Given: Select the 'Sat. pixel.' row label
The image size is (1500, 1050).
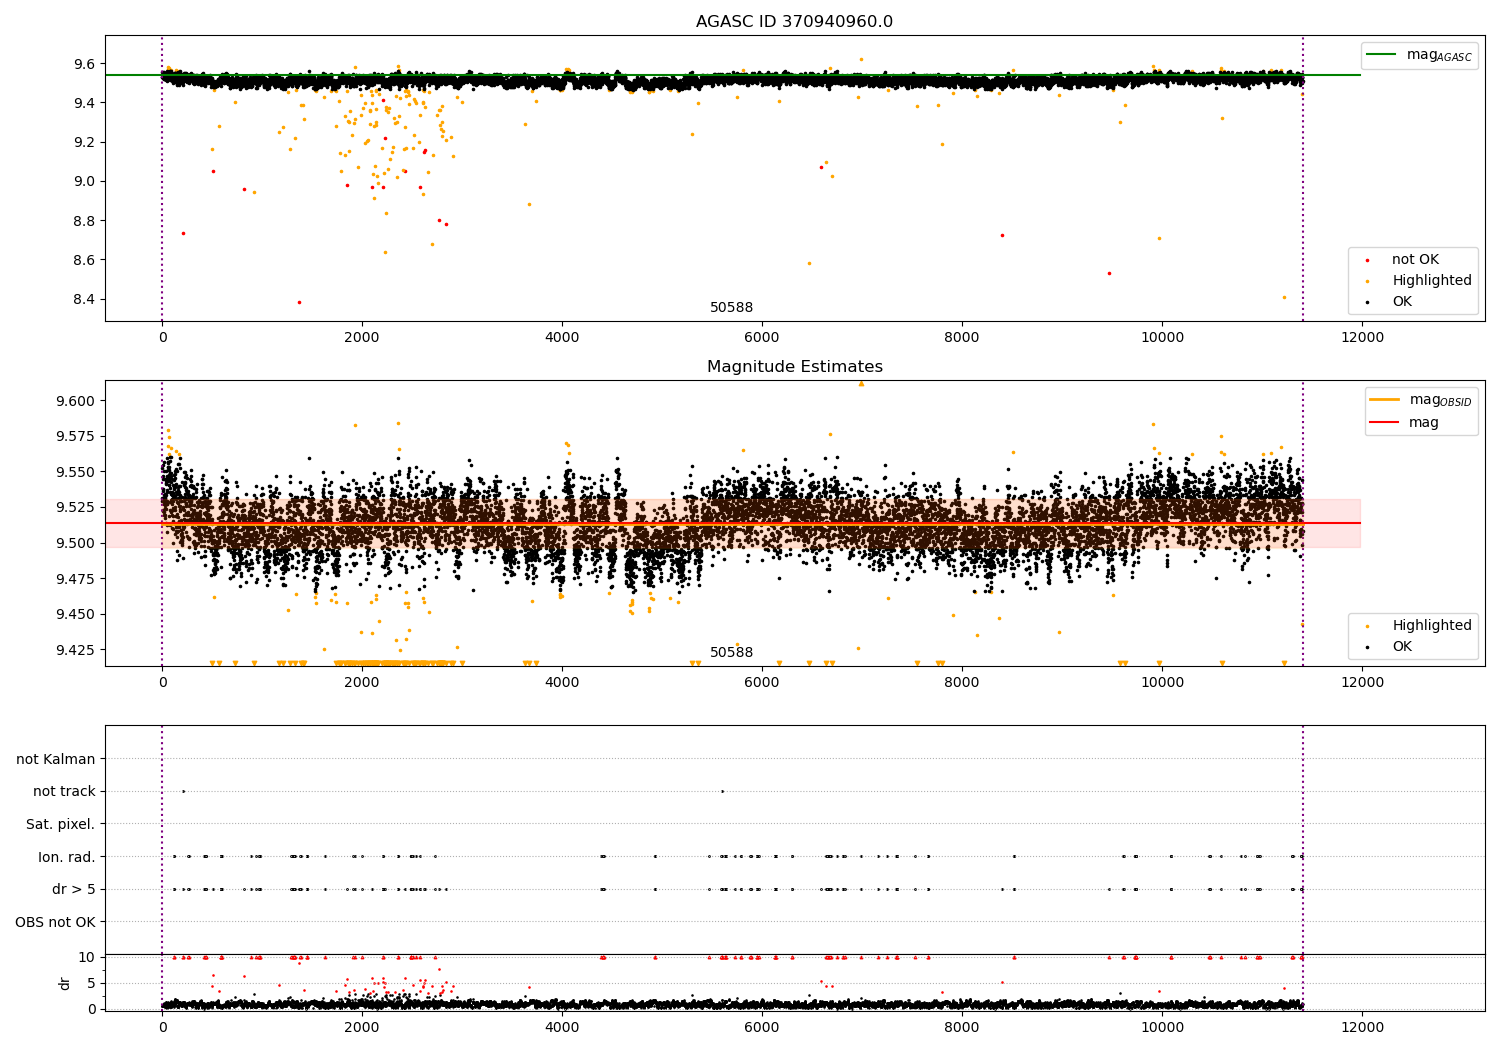Looking at the screenshot, I should pyautogui.click(x=61, y=824).
